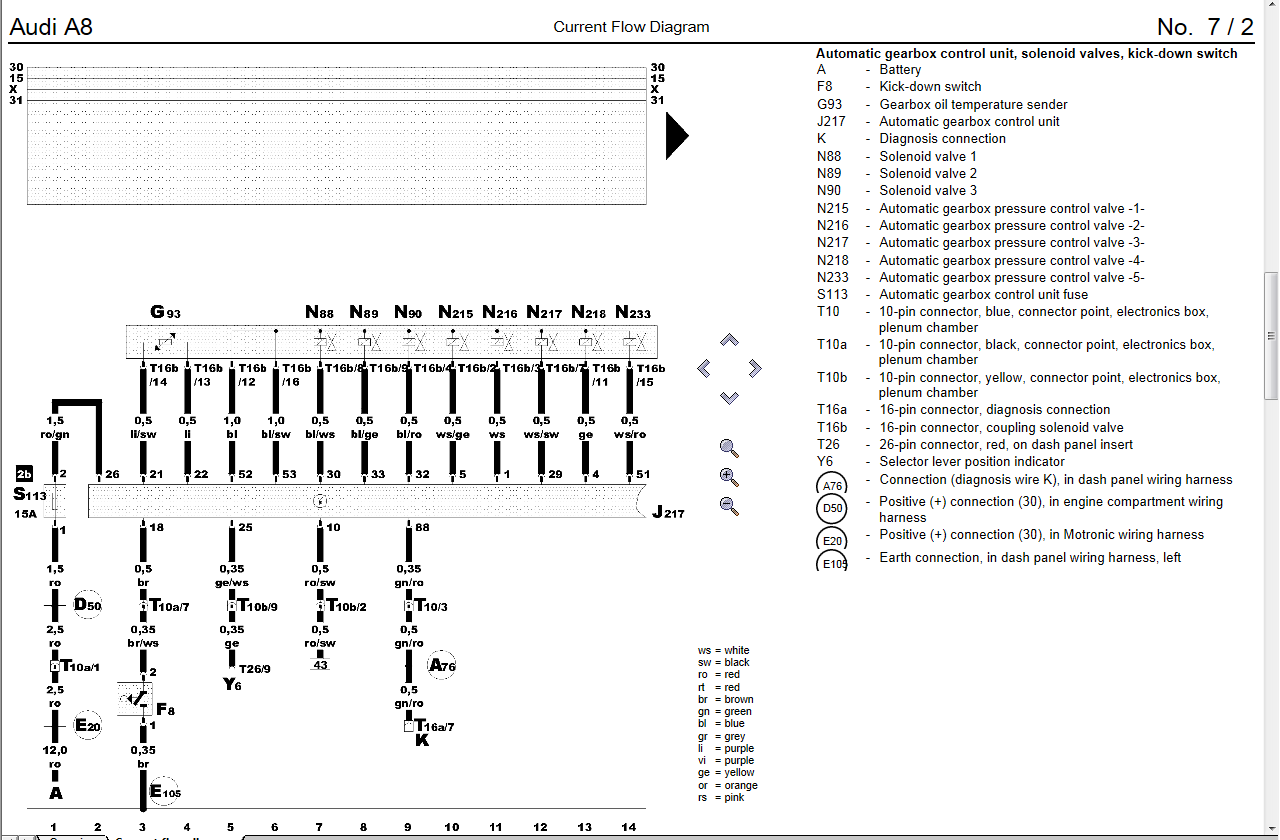The height and width of the screenshot is (840, 1280).
Task: Click the K diagnosis connection label in diagram
Action: (422, 740)
